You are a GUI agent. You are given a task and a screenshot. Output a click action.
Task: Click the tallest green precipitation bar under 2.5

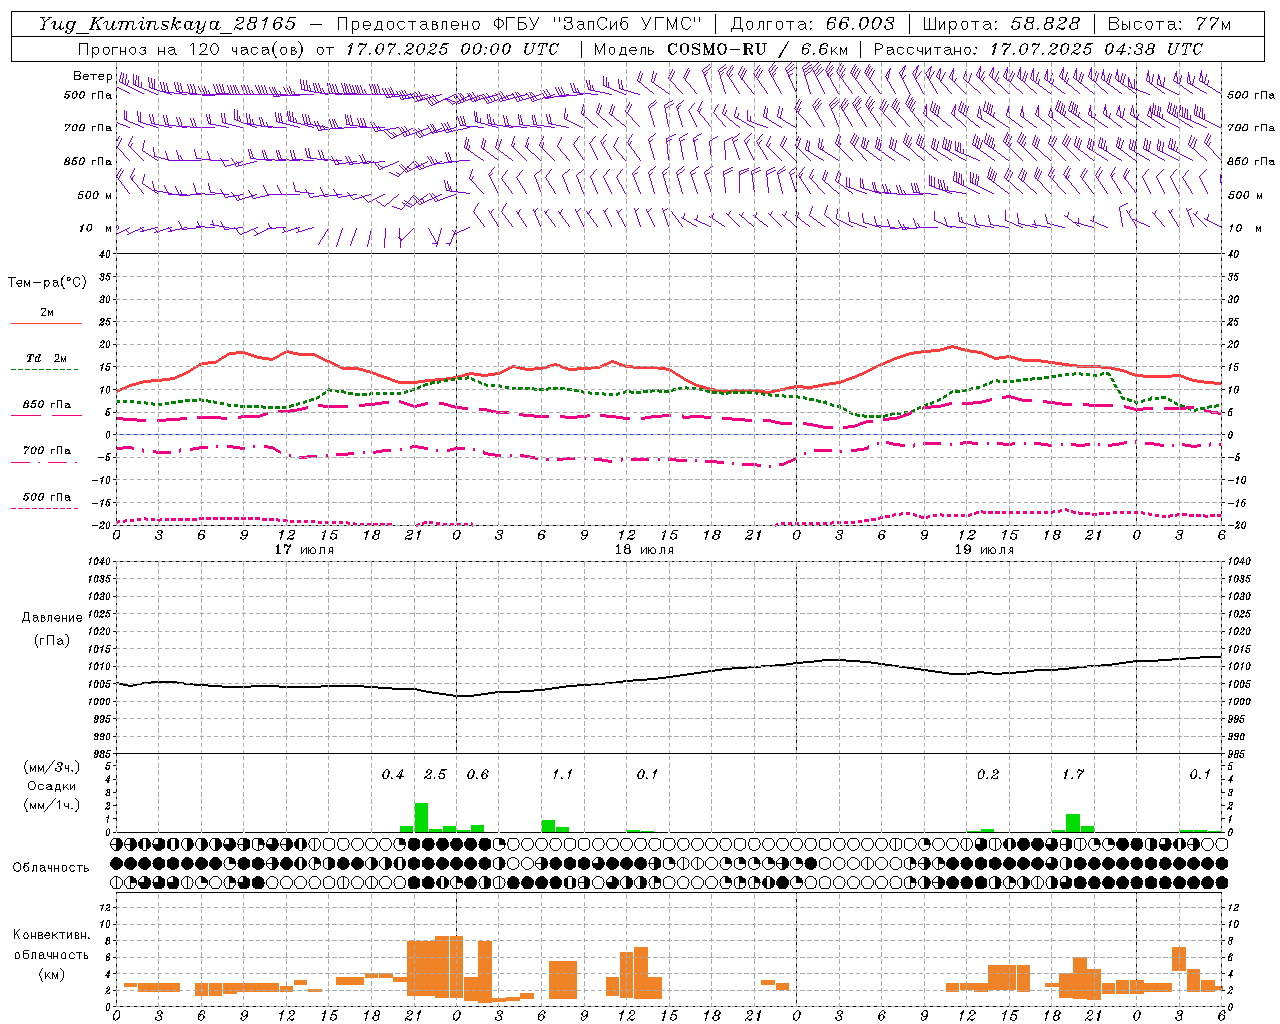pyautogui.click(x=421, y=818)
